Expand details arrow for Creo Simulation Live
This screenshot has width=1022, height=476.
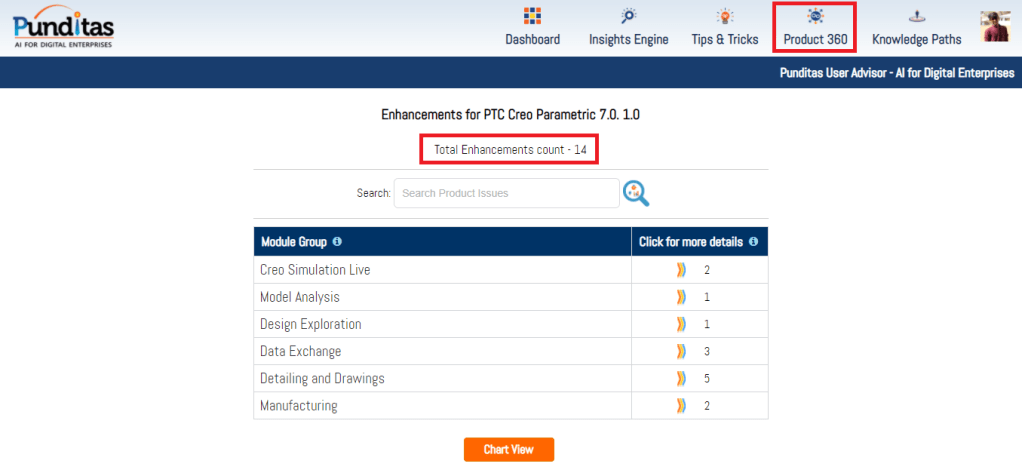tap(682, 270)
